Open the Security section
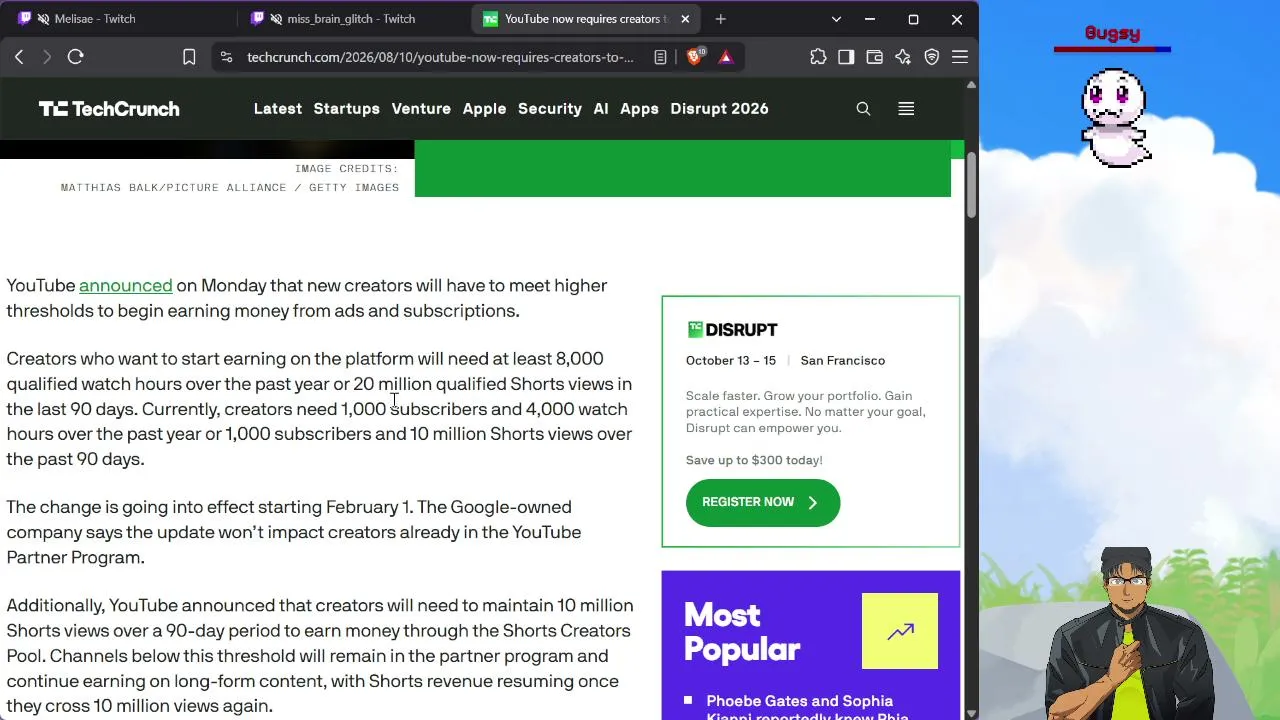1280x720 pixels. pyautogui.click(x=550, y=109)
